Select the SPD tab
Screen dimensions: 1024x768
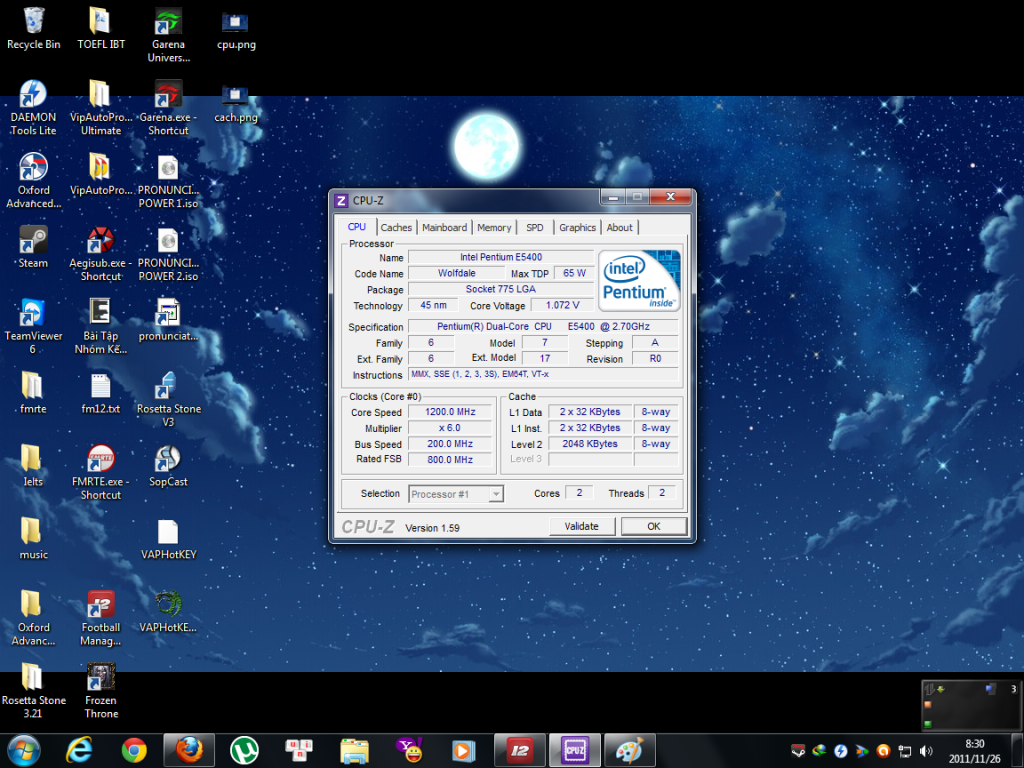534,227
